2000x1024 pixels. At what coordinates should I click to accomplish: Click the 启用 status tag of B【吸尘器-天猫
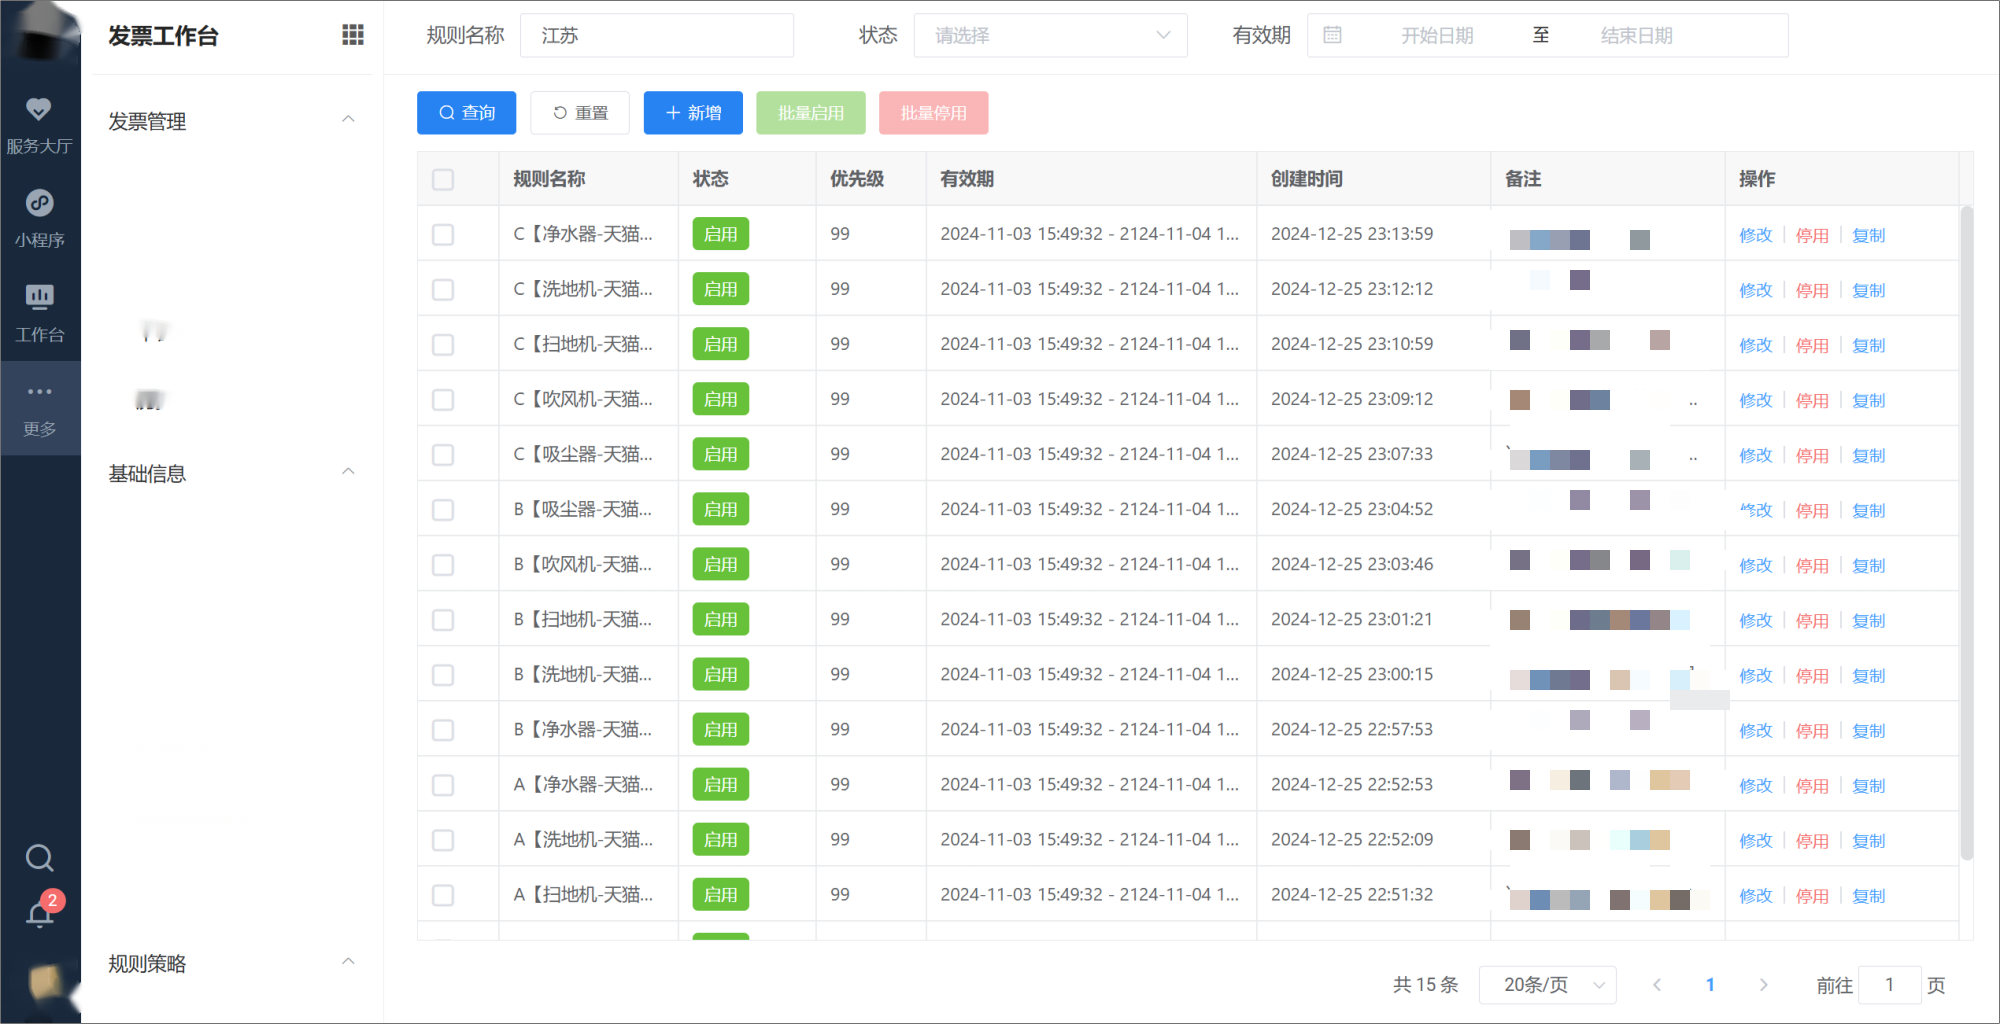(720, 509)
